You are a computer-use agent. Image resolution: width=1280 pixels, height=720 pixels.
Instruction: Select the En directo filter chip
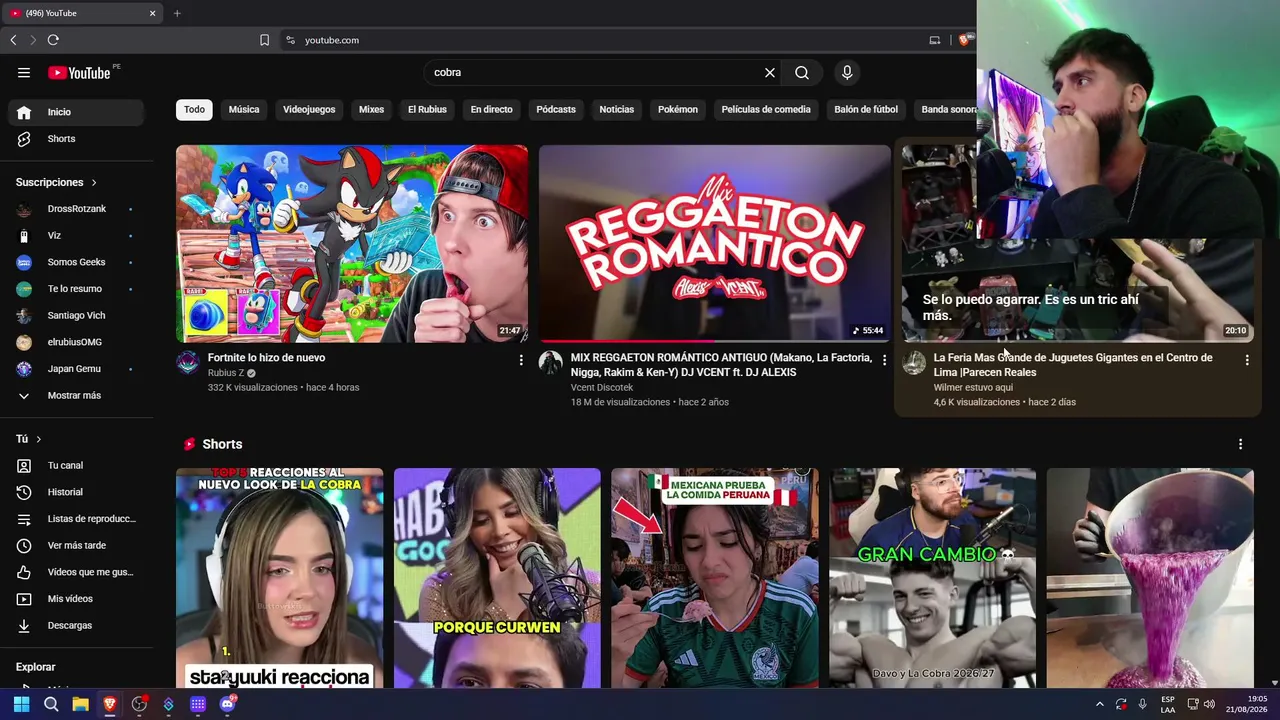[491, 109]
